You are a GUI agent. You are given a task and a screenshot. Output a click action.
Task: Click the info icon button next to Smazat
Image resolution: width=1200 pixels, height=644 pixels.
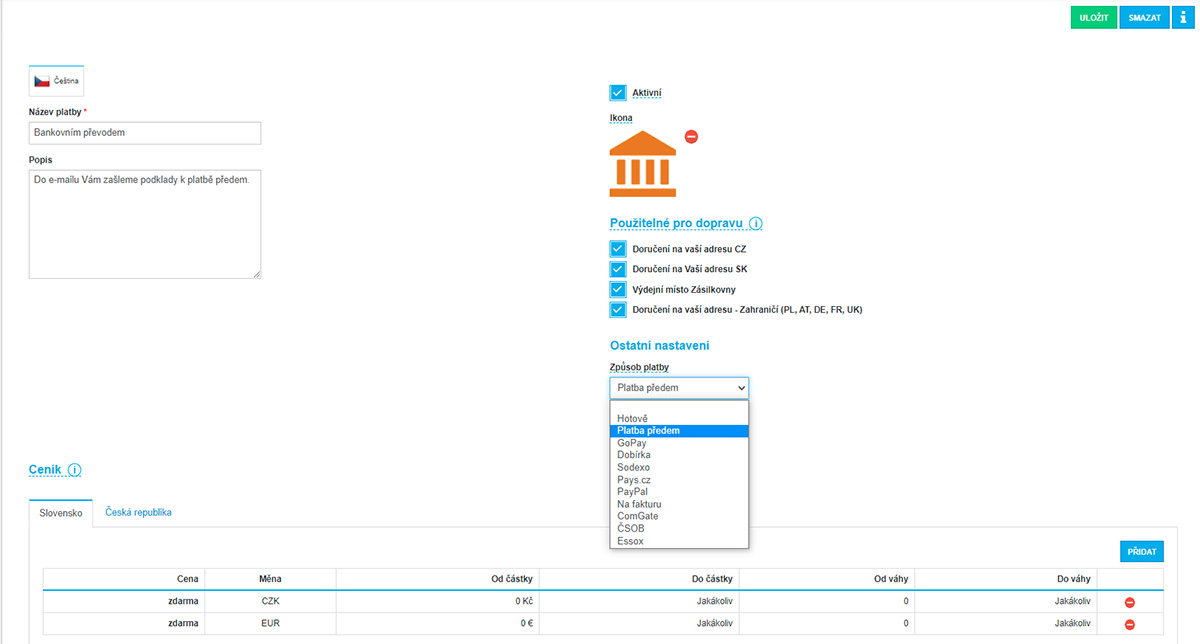click(x=1183, y=18)
